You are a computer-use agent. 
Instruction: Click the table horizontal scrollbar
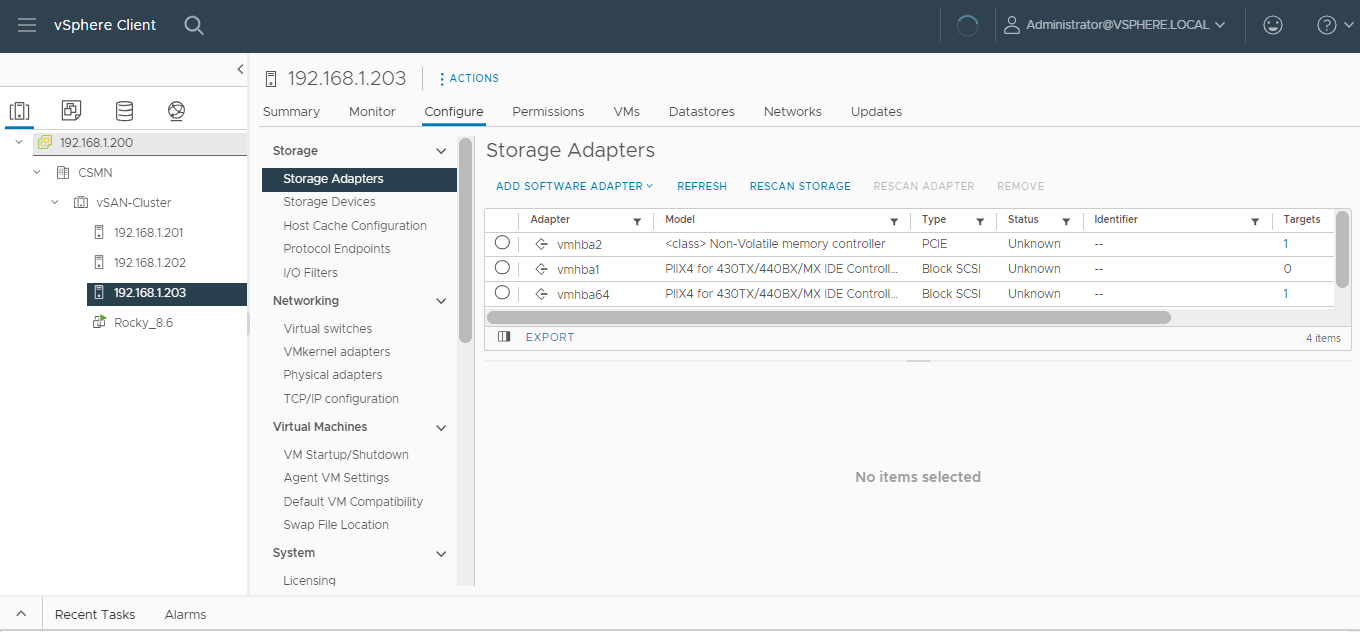828,317
